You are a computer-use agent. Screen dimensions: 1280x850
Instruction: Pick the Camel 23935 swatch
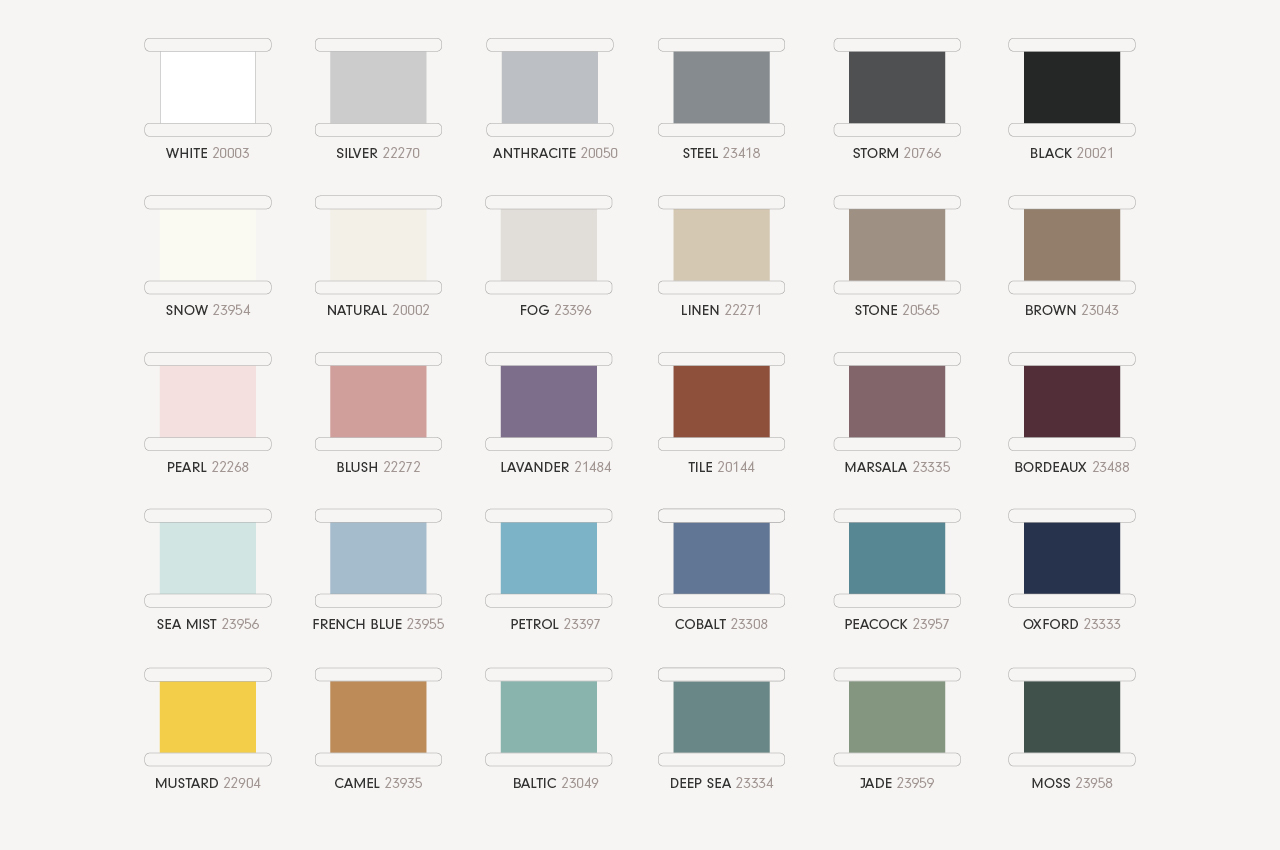[x=378, y=717]
